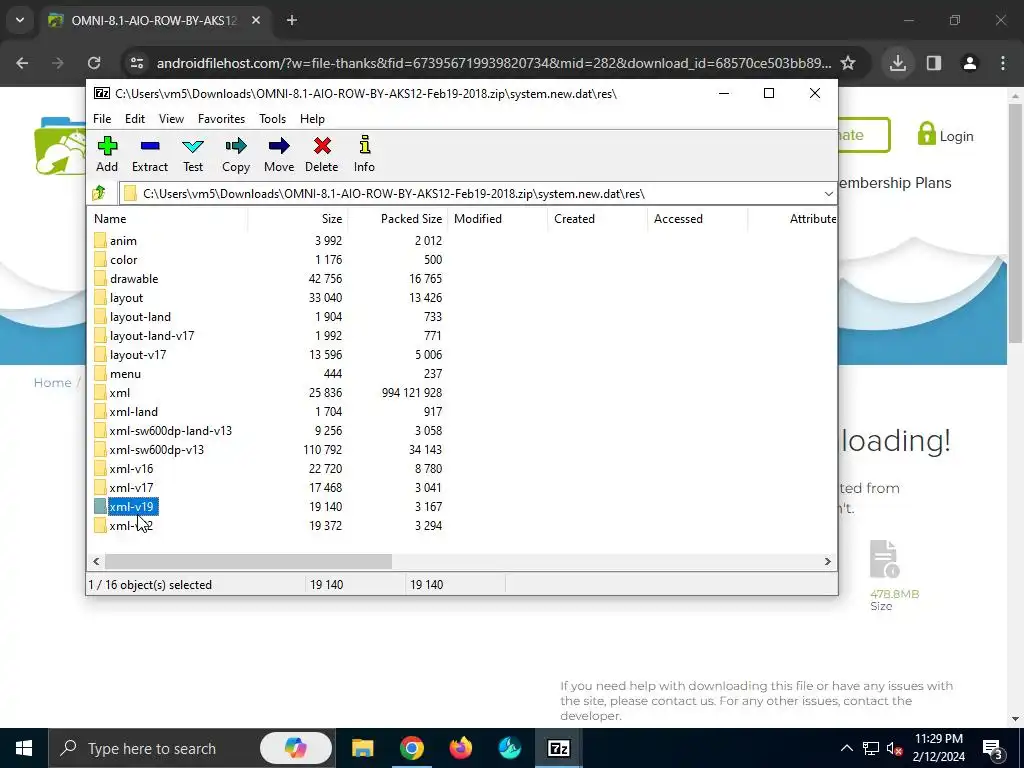Image resolution: width=1024 pixels, height=768 pixels.
Task: Click the 7-Zip taskbar icon
Action: 558,748
